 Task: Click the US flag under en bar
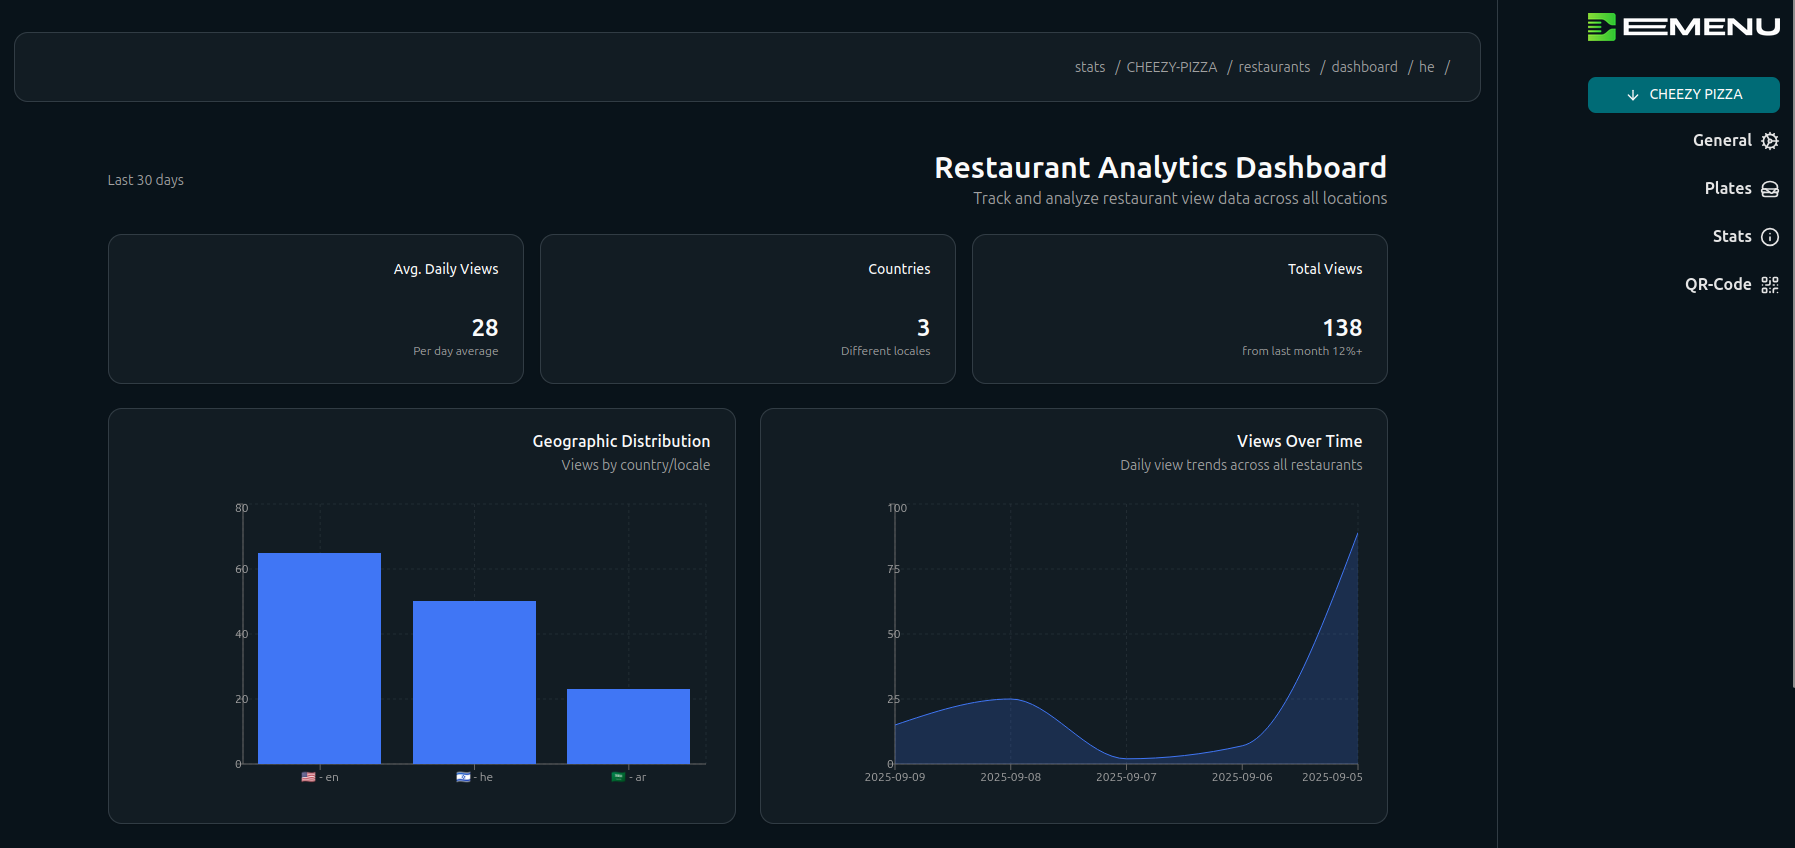[308, 777]
